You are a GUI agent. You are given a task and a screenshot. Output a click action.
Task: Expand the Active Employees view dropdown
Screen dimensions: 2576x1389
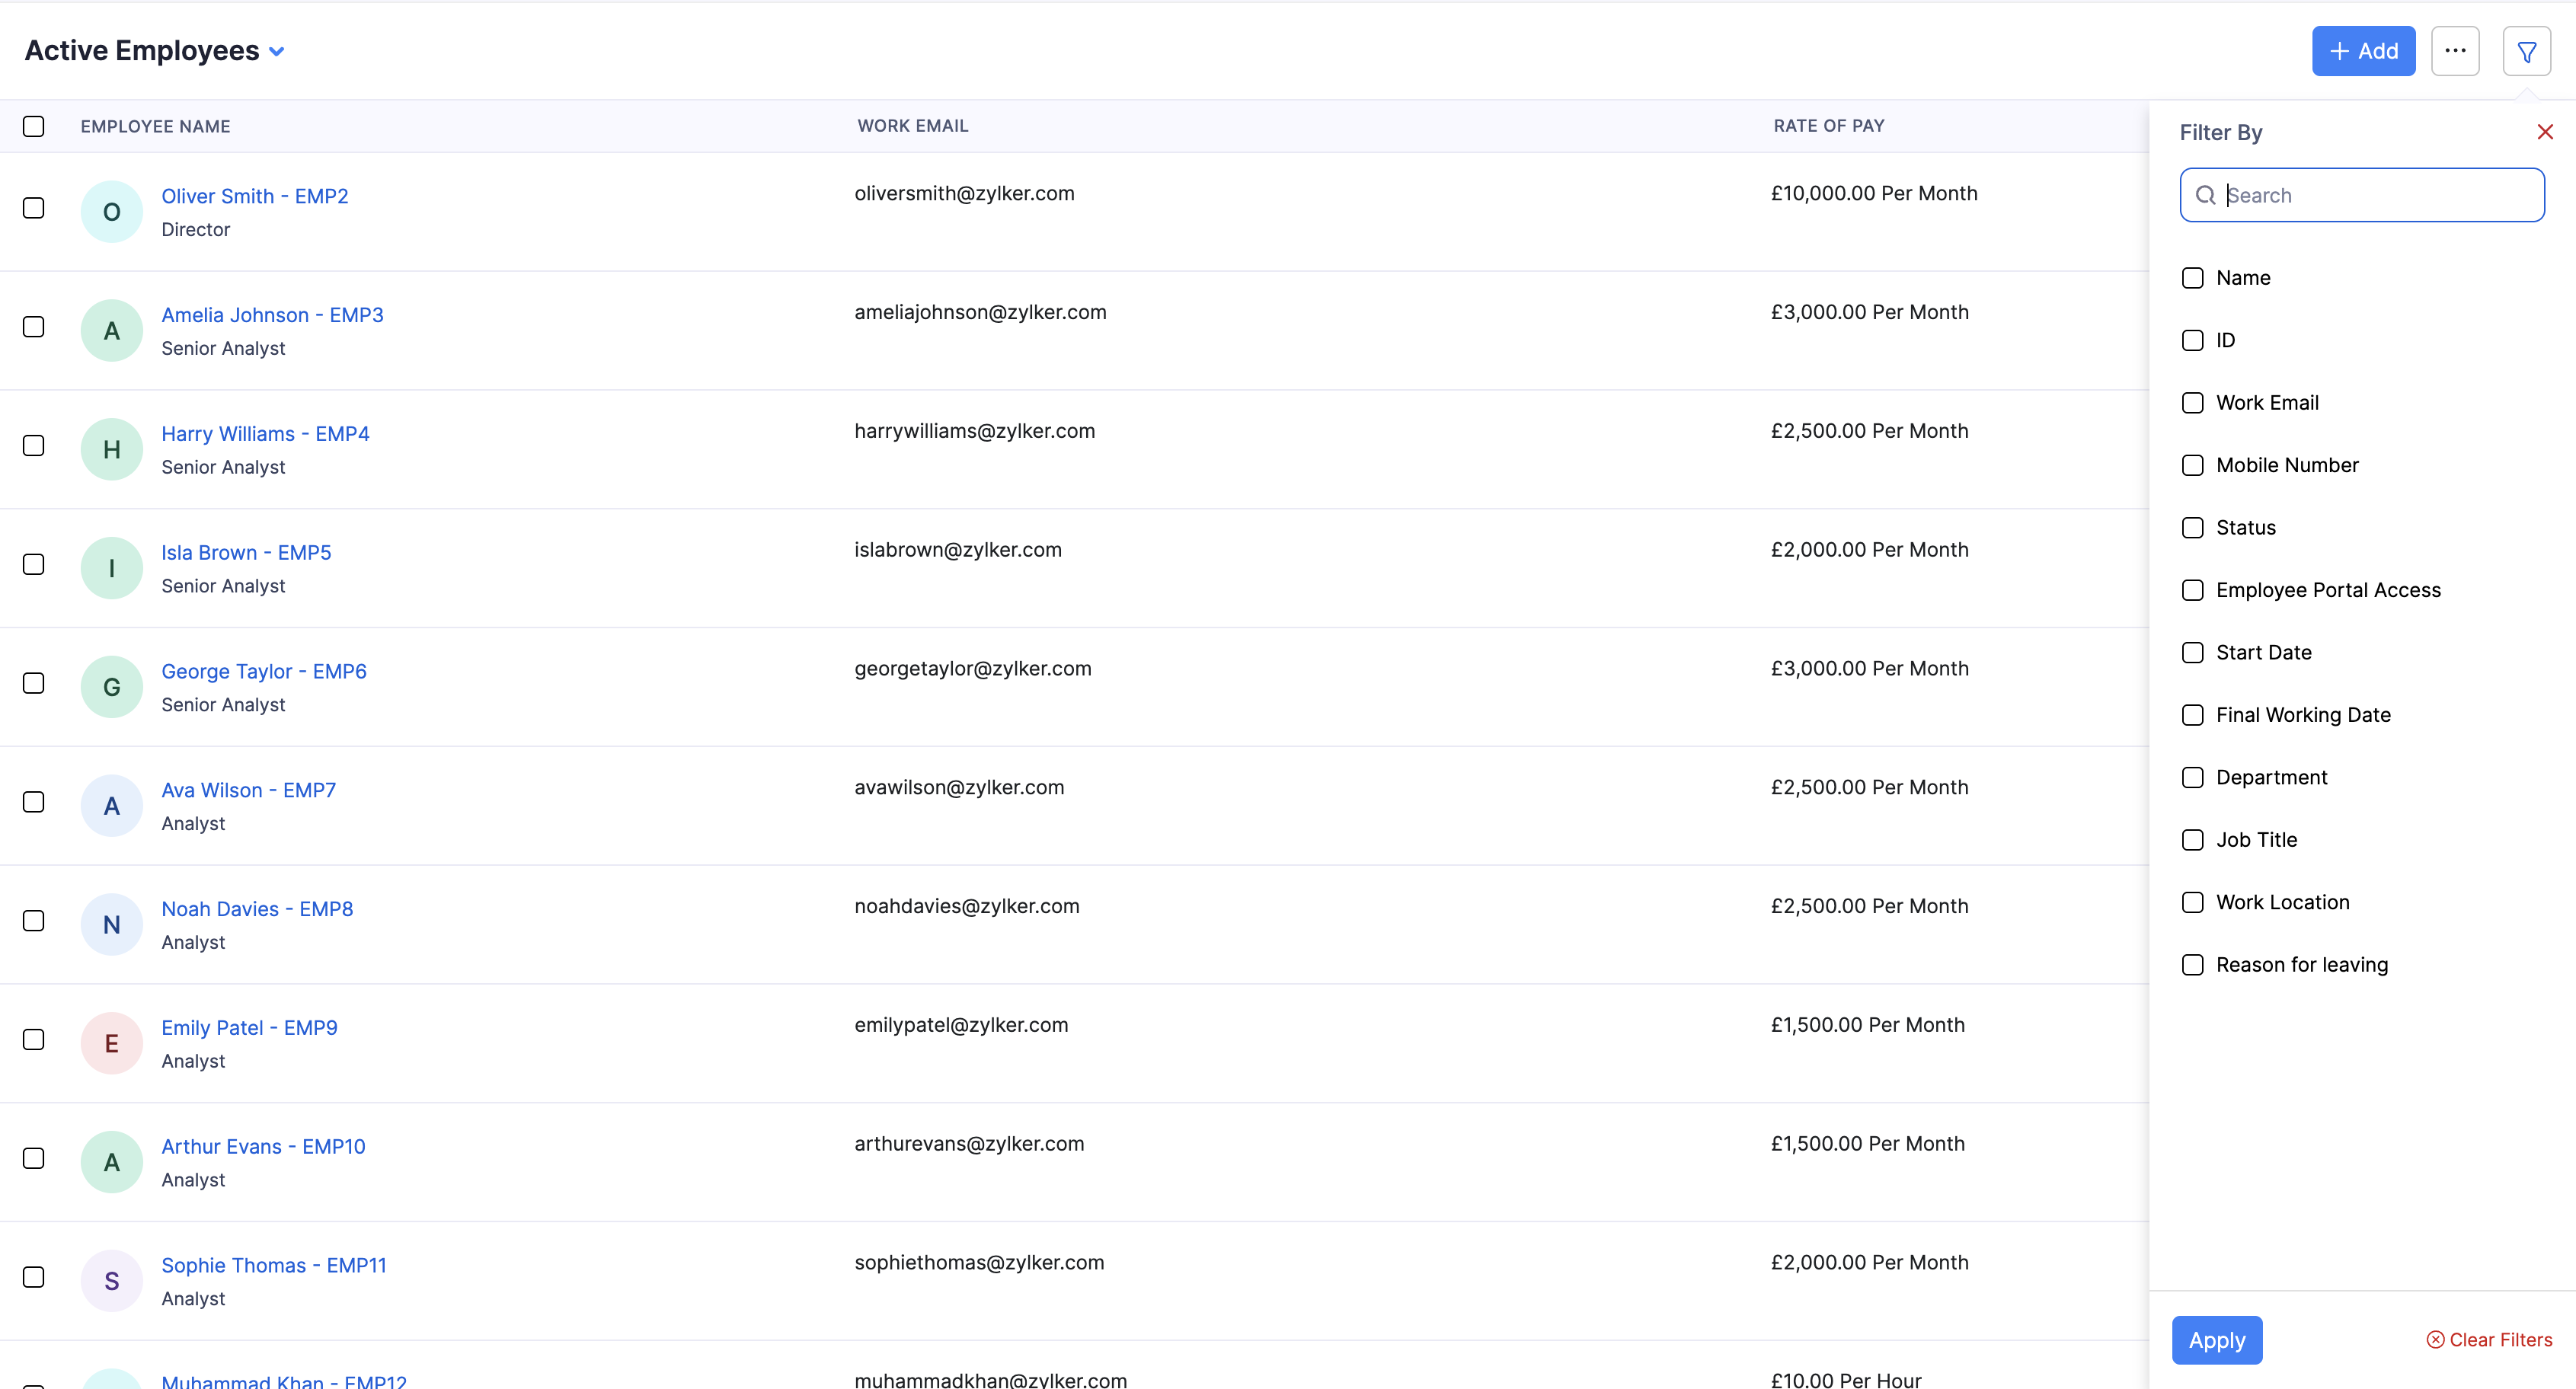277,52
